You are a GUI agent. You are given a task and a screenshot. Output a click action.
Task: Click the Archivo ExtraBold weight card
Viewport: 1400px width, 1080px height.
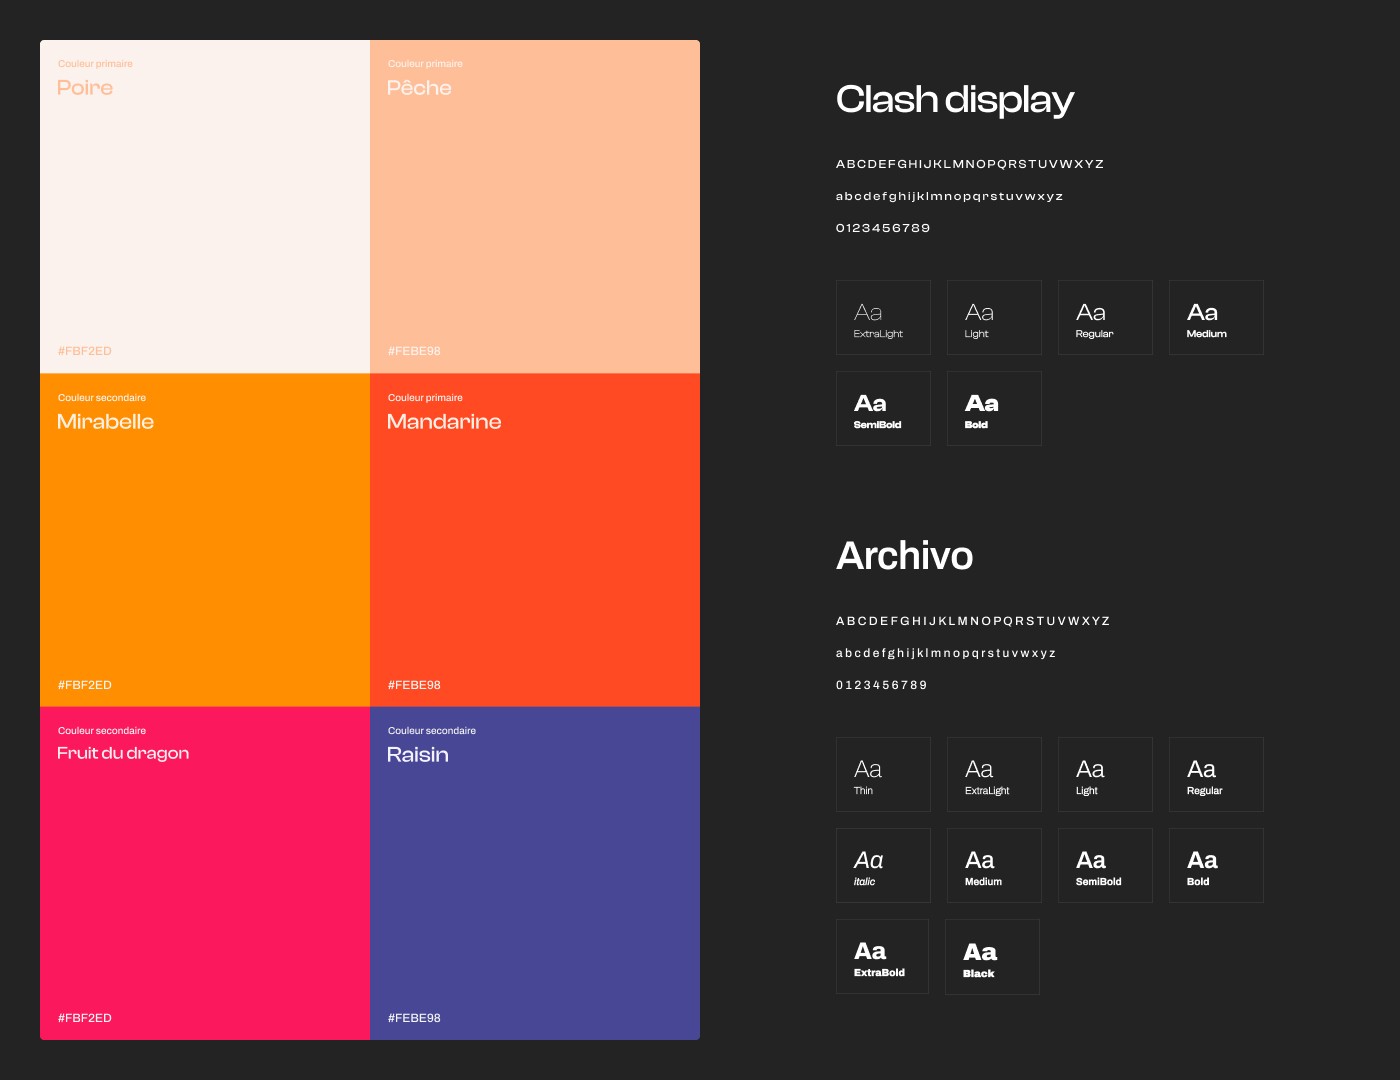coord(882,956)
